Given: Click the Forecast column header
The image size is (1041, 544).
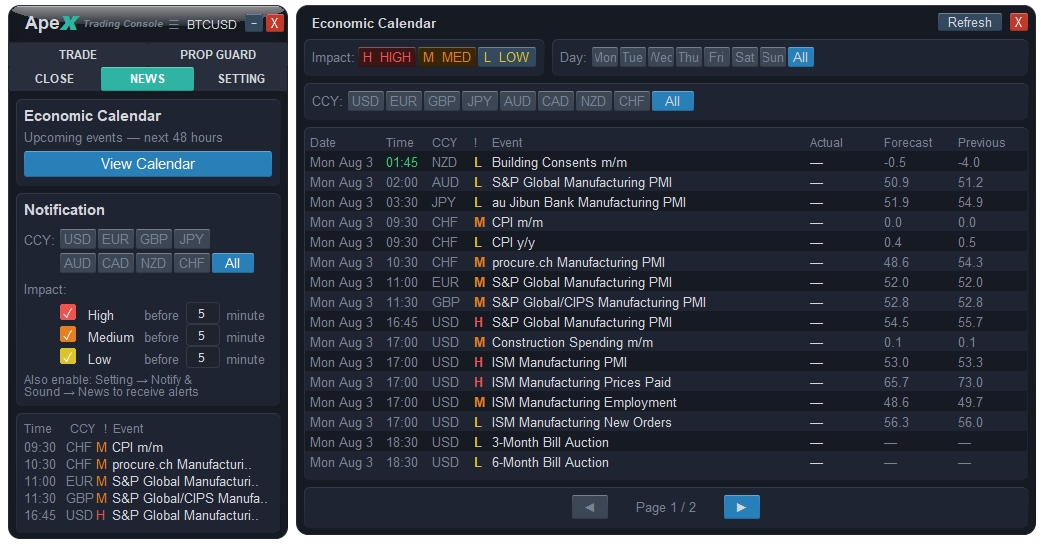Looking at the screenshot, I should (908, 142).
